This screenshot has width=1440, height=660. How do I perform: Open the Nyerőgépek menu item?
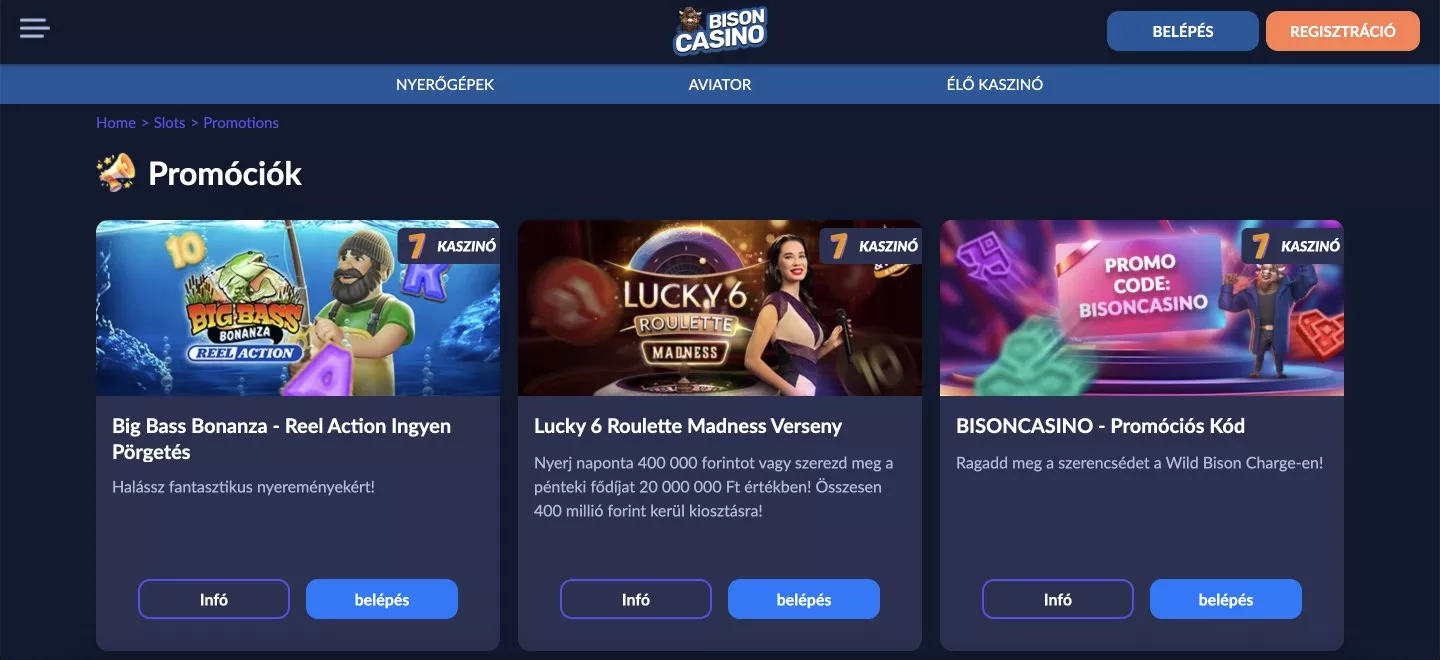pyautogui.click(x=445, y=85)
